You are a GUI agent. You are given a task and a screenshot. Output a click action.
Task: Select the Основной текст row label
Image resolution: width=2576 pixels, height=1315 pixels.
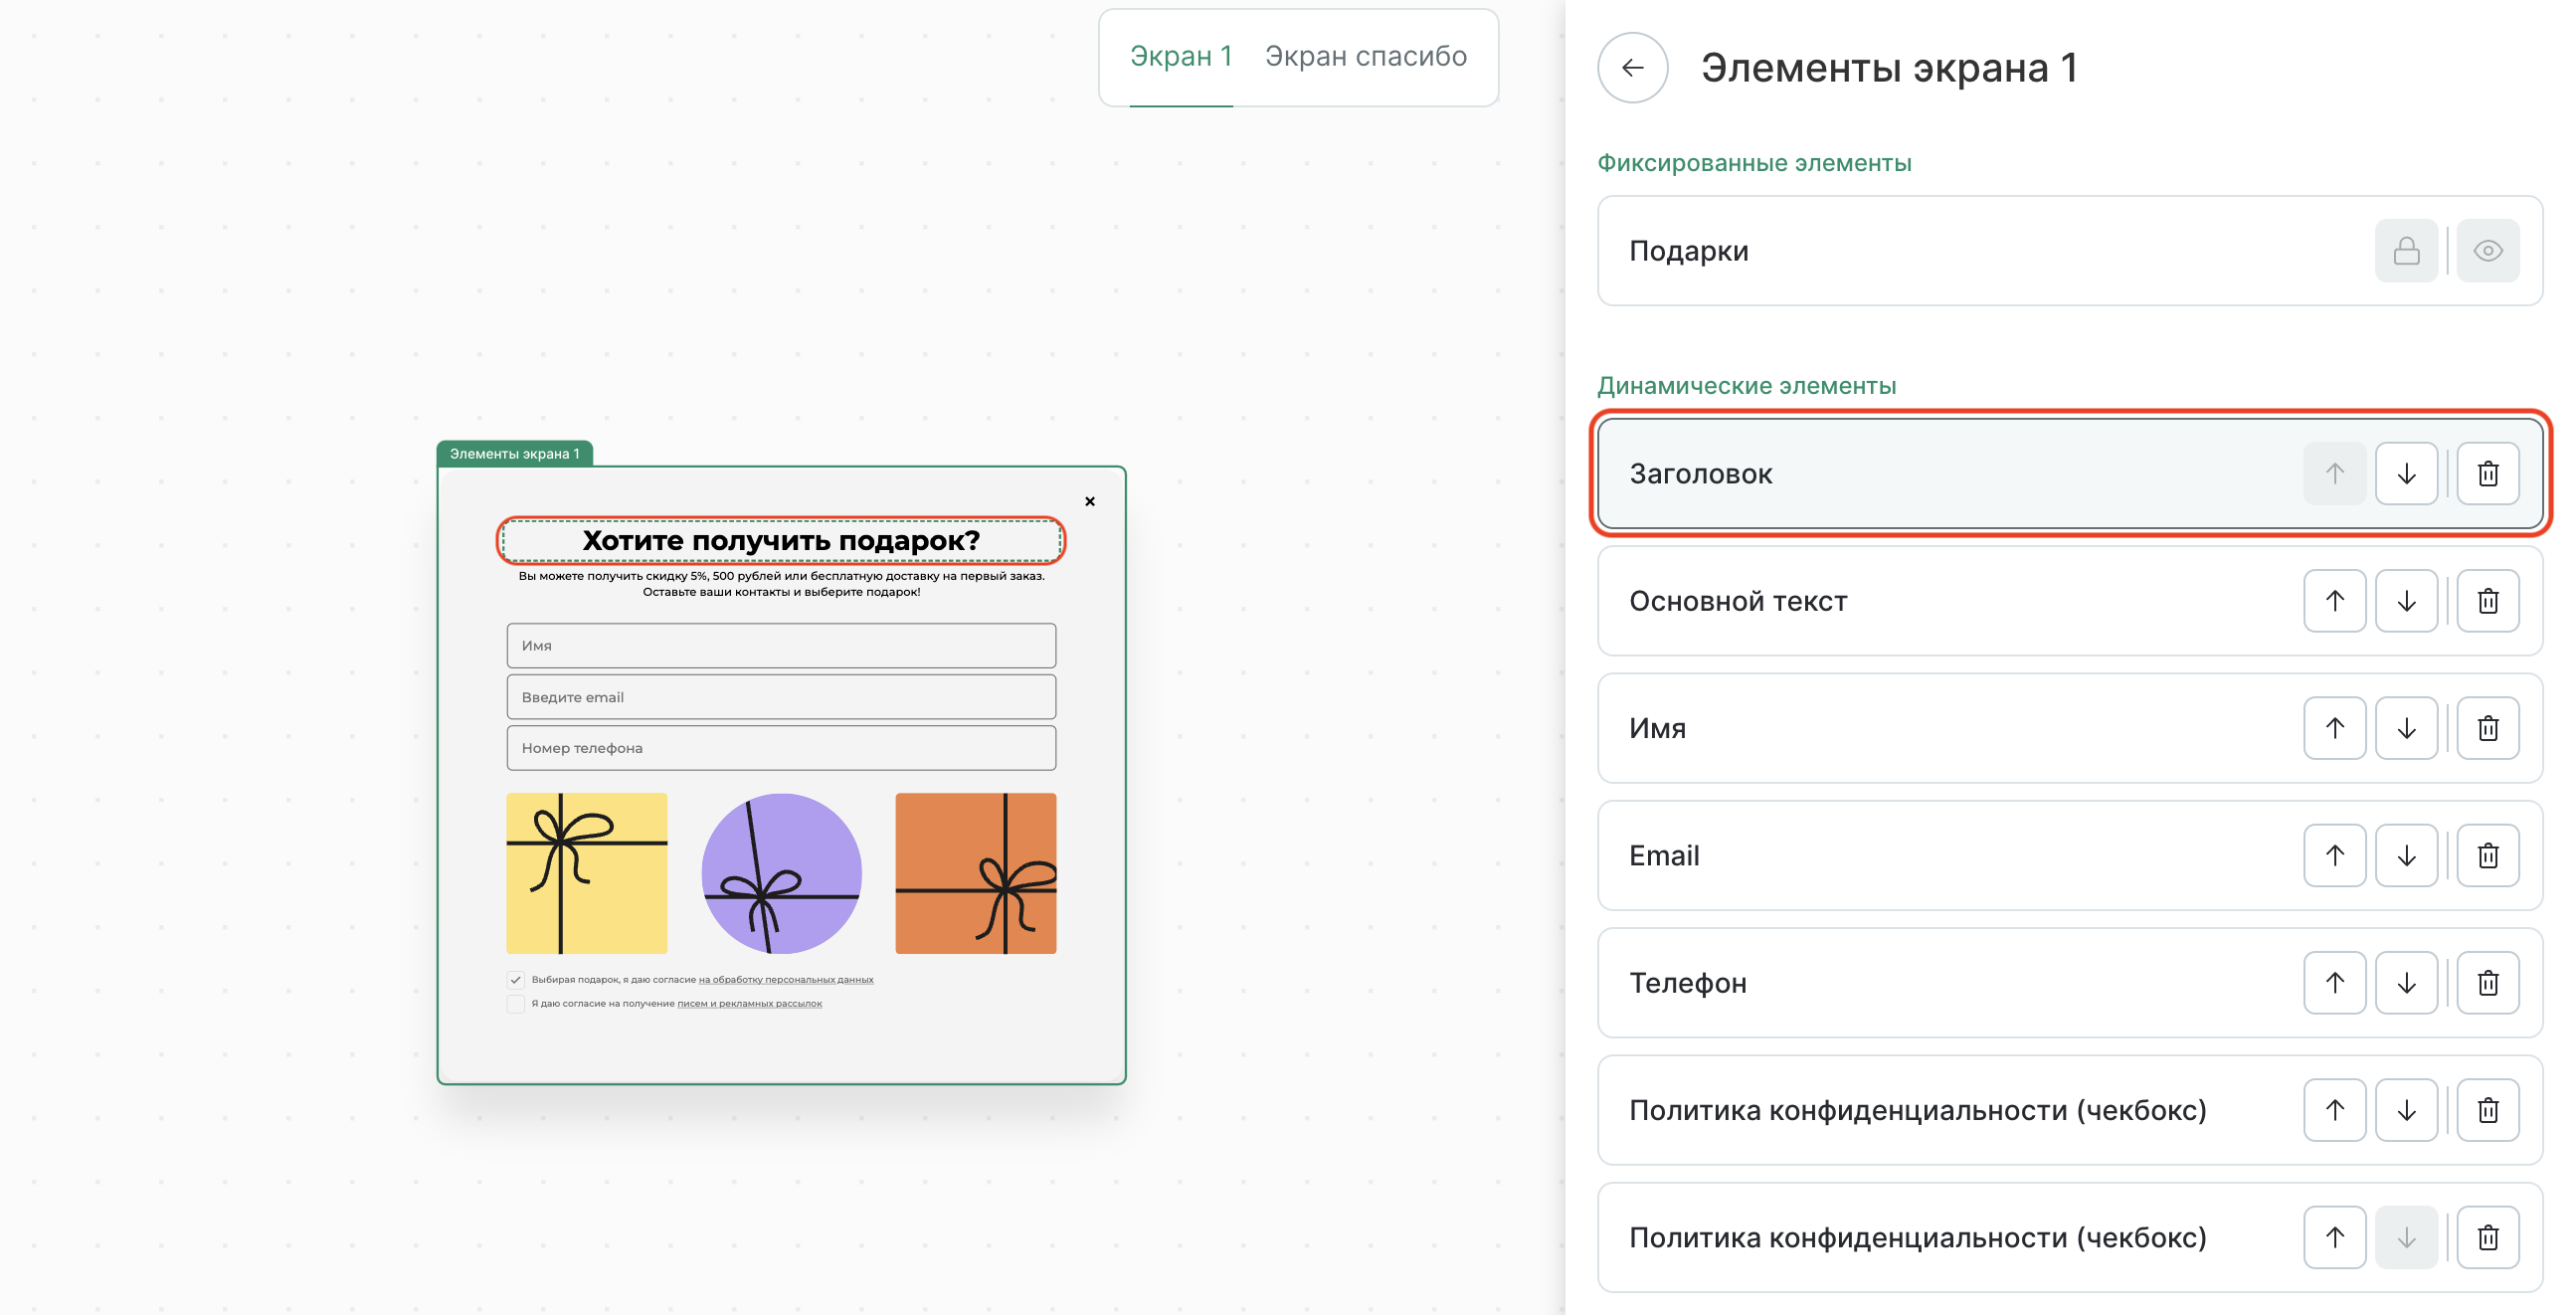(1738, 601)
